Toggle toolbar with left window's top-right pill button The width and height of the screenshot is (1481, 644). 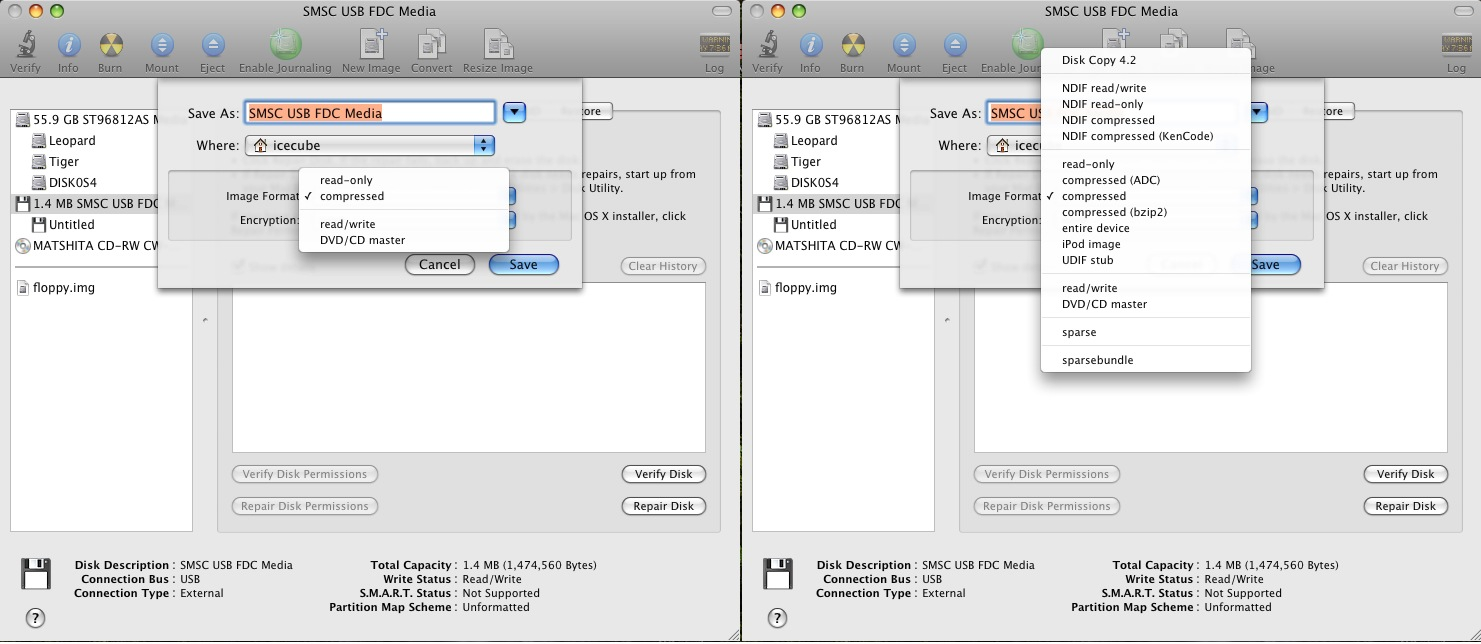[x=720, y=11]
